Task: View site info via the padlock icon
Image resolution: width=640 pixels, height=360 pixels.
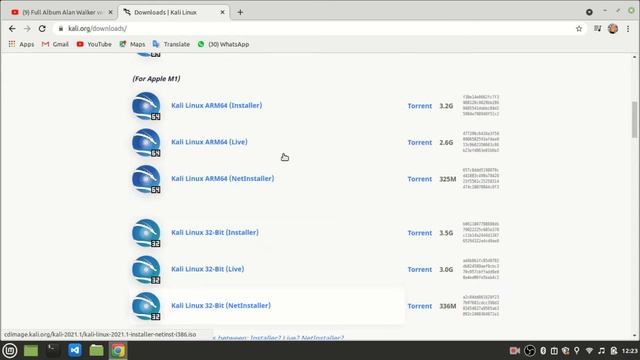Action: coord(61,29)
